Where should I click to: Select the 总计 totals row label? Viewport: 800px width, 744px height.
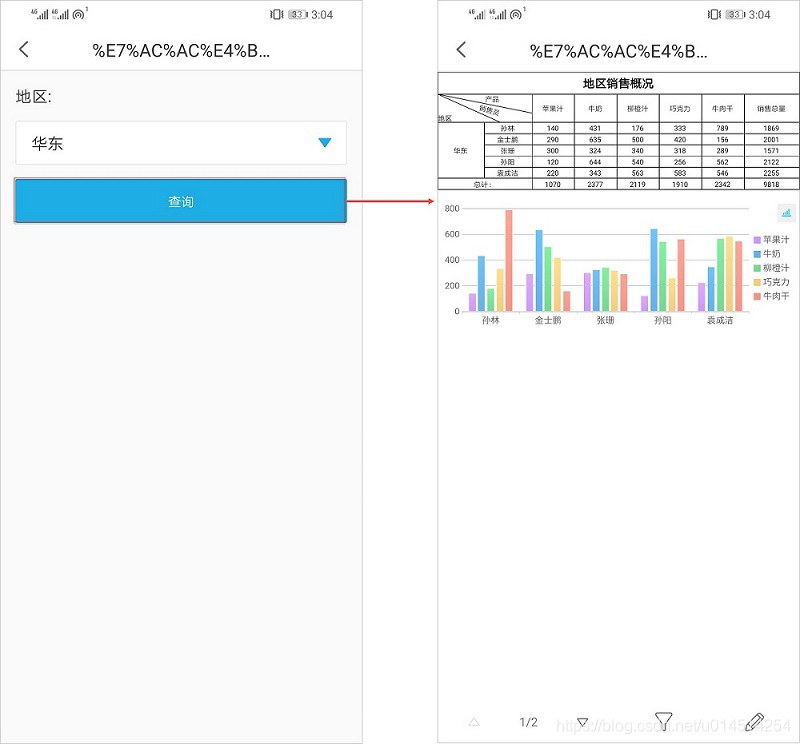point(483,184)
